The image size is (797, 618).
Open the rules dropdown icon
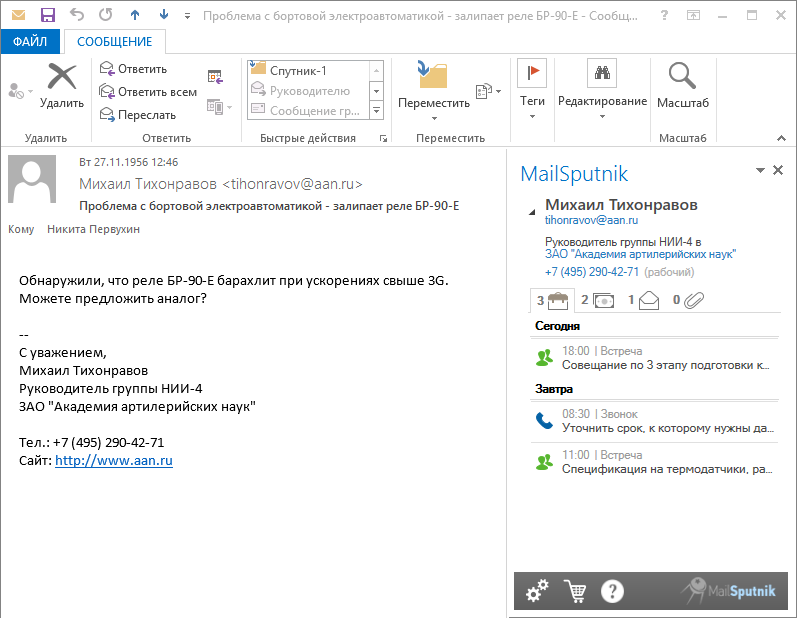click(488, 91)
